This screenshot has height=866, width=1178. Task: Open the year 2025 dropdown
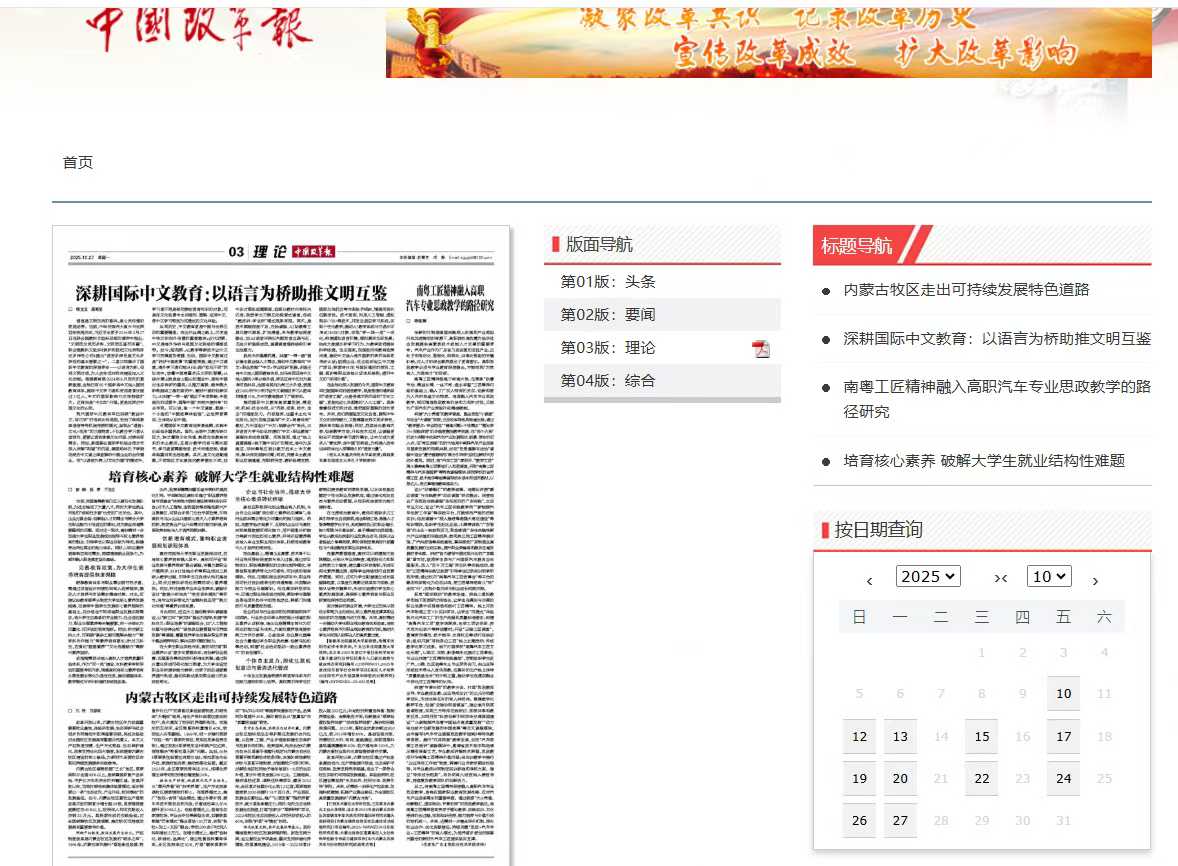928,577
